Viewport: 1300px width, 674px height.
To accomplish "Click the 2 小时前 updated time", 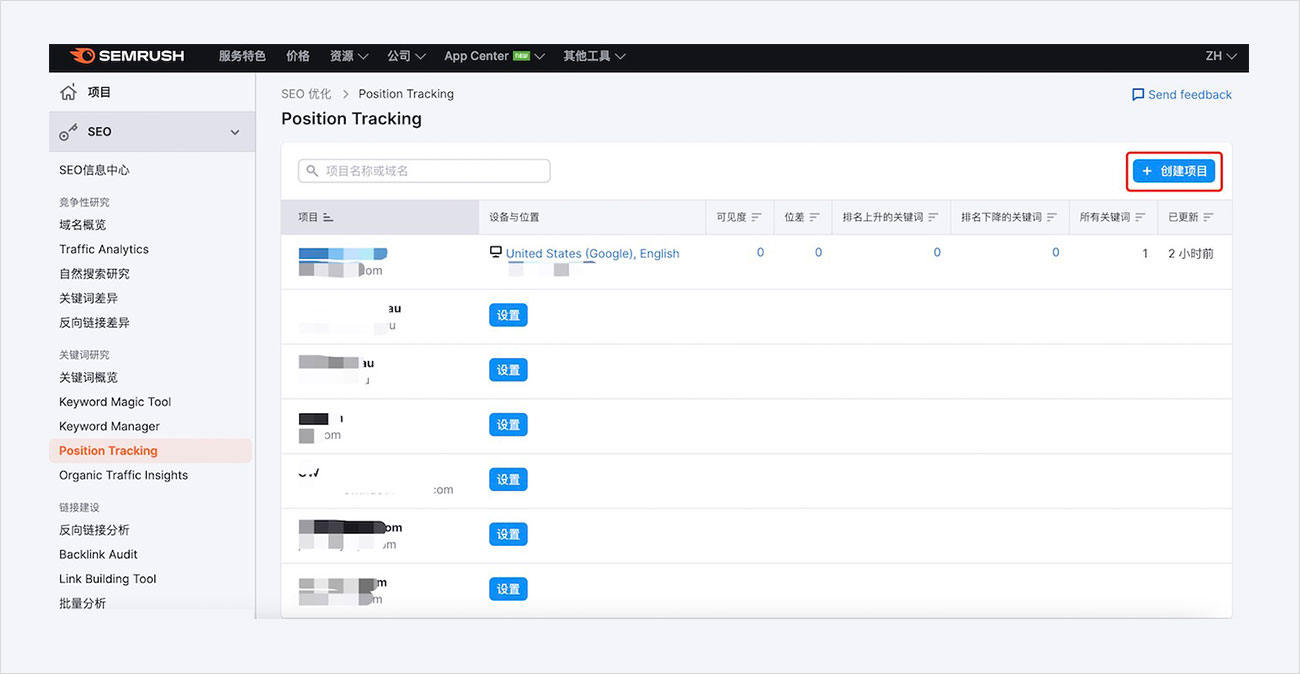I will [1191, 254].
